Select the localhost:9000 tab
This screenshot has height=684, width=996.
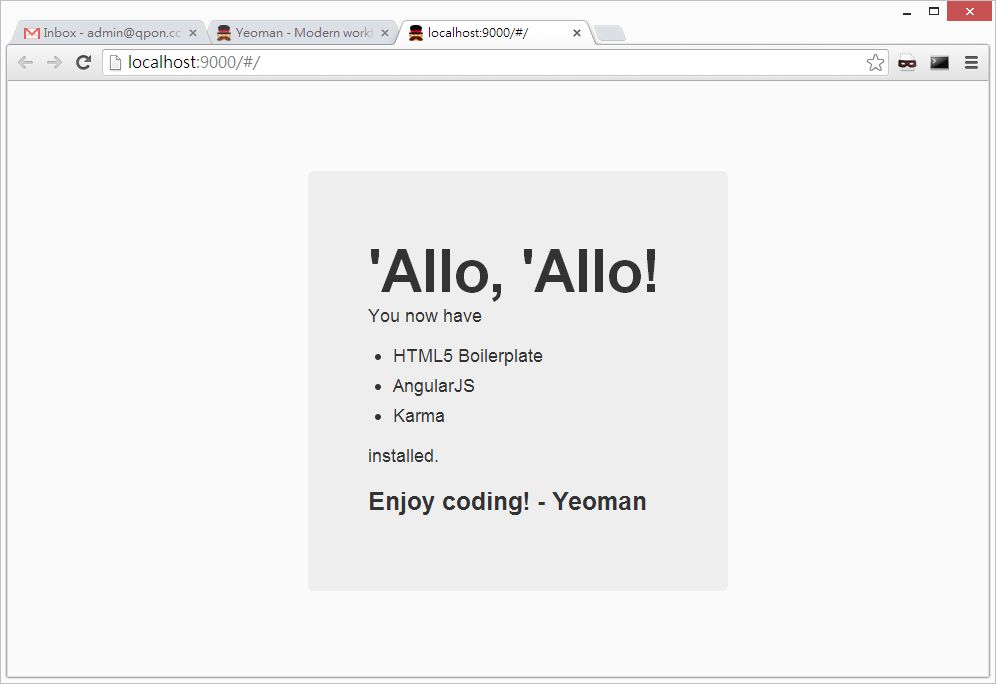click(x=480, y=33)
